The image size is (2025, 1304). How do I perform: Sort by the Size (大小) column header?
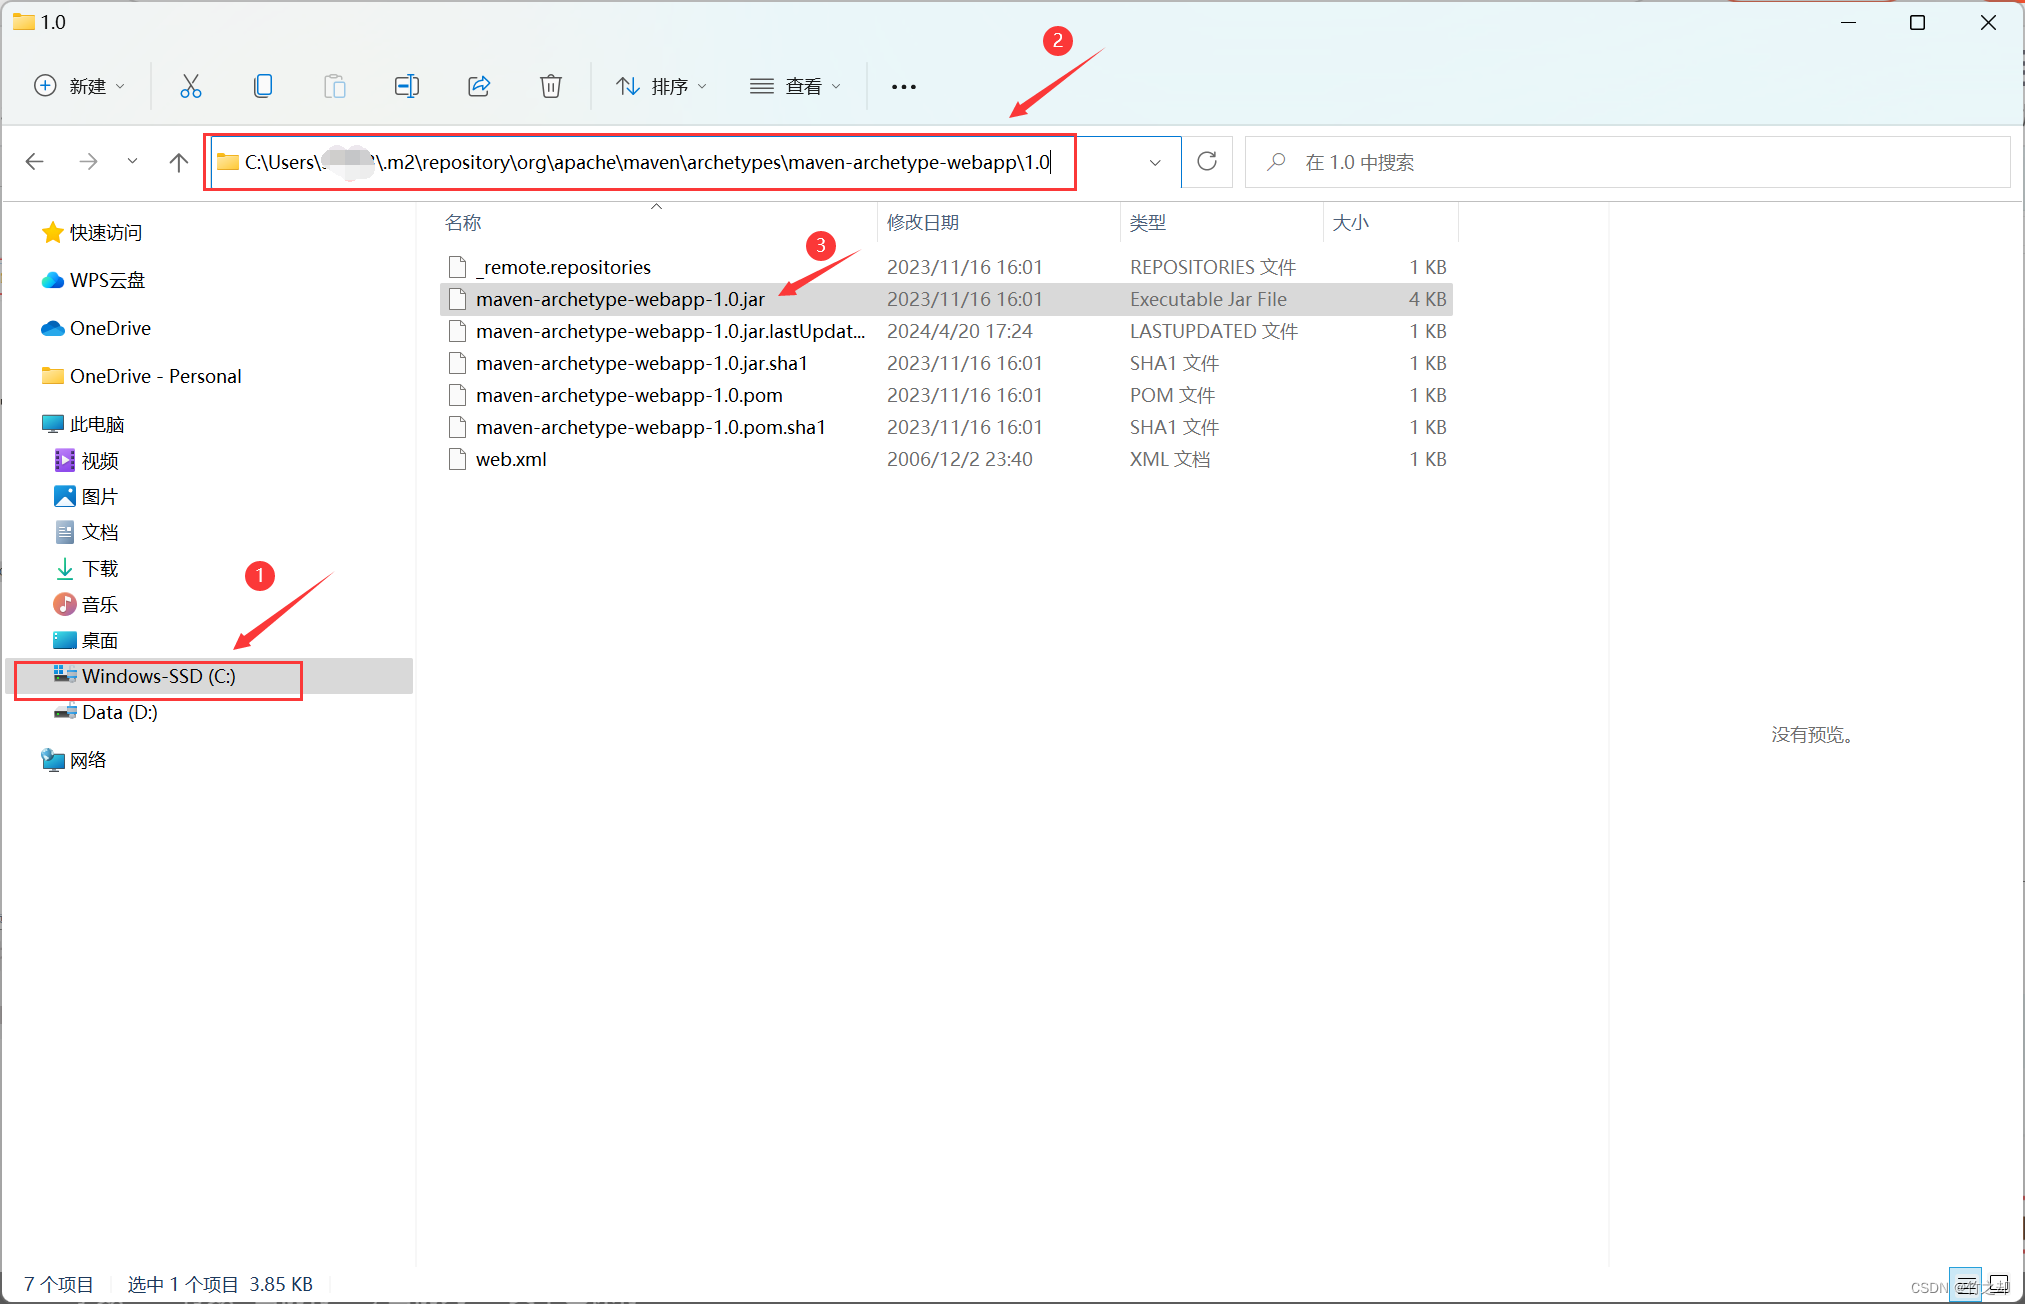tap(1391, 222)
